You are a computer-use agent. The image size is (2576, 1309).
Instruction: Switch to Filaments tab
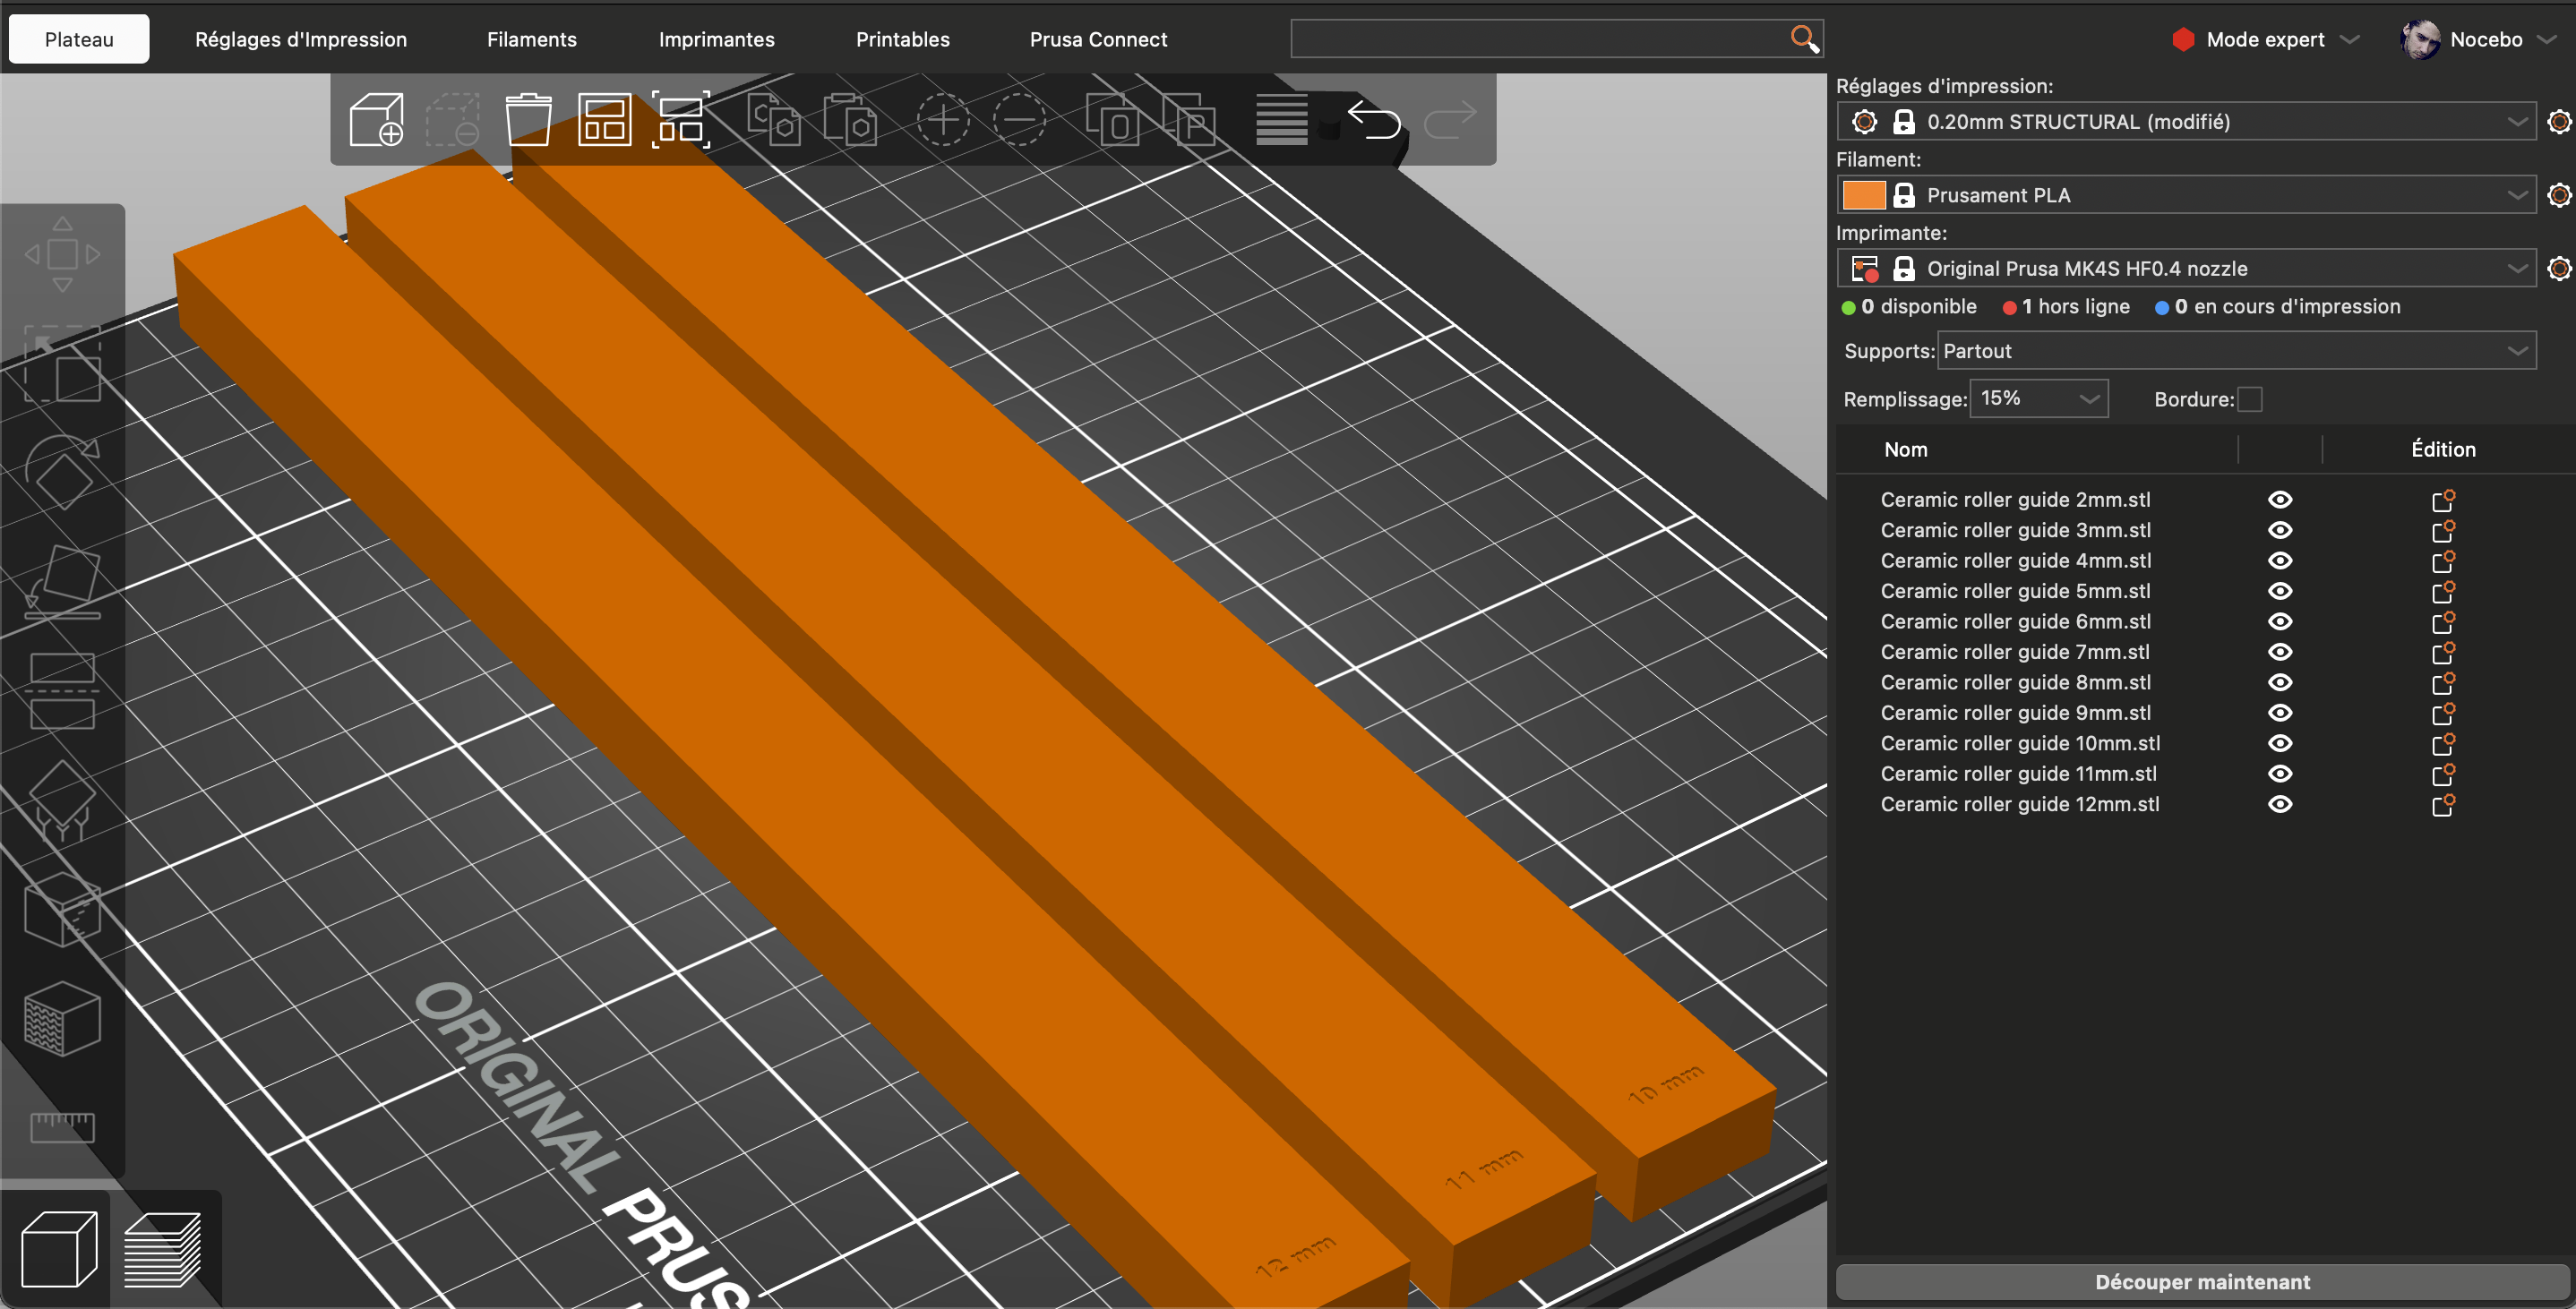532,39
